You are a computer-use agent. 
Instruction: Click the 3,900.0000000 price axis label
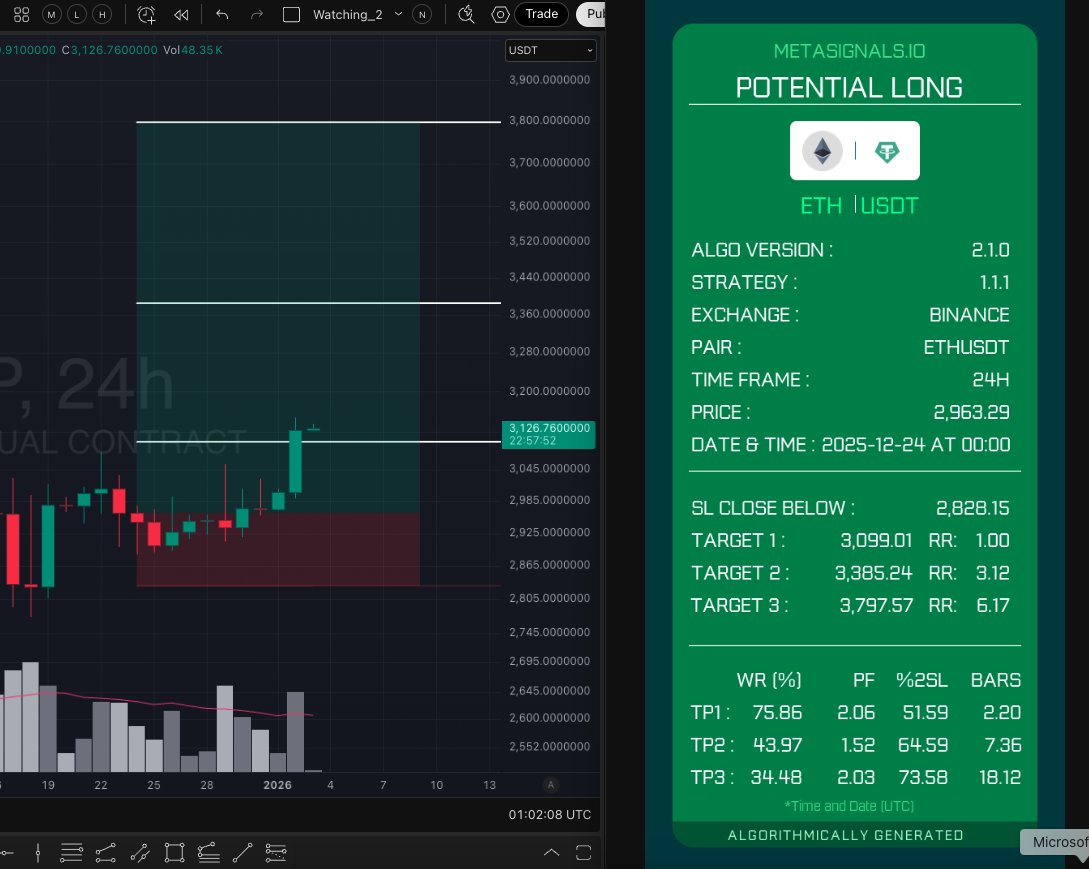pos(549,80)
